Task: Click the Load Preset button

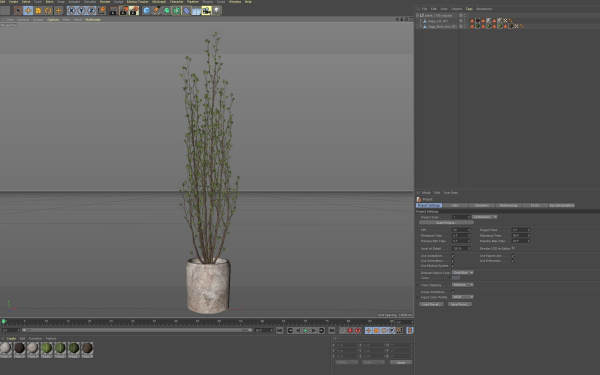Action: pyautogui.click(x=431, y=304)
